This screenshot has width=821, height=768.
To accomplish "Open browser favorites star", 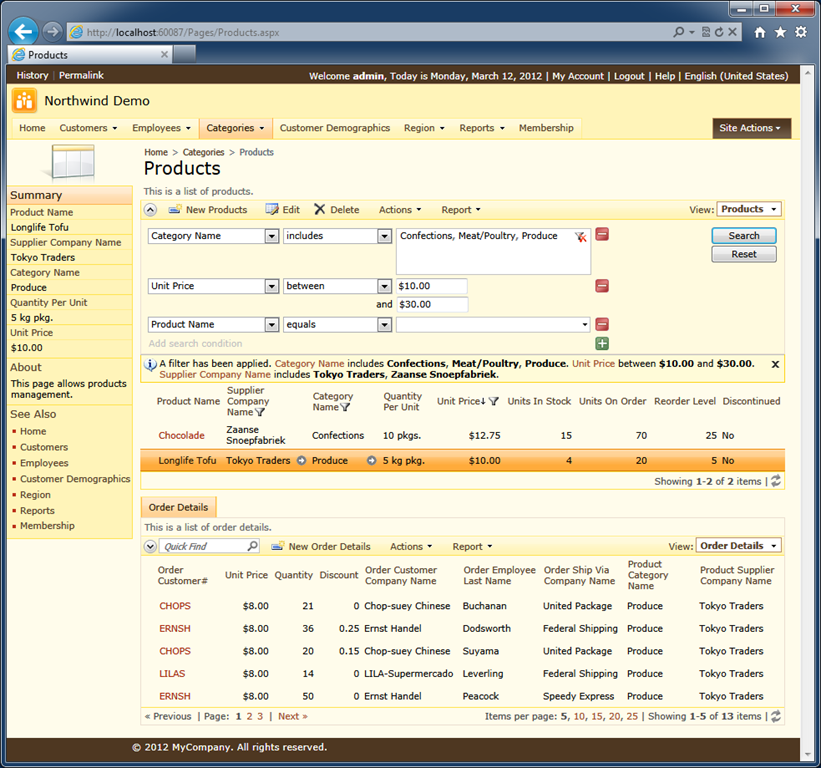I will pos(780,32).
